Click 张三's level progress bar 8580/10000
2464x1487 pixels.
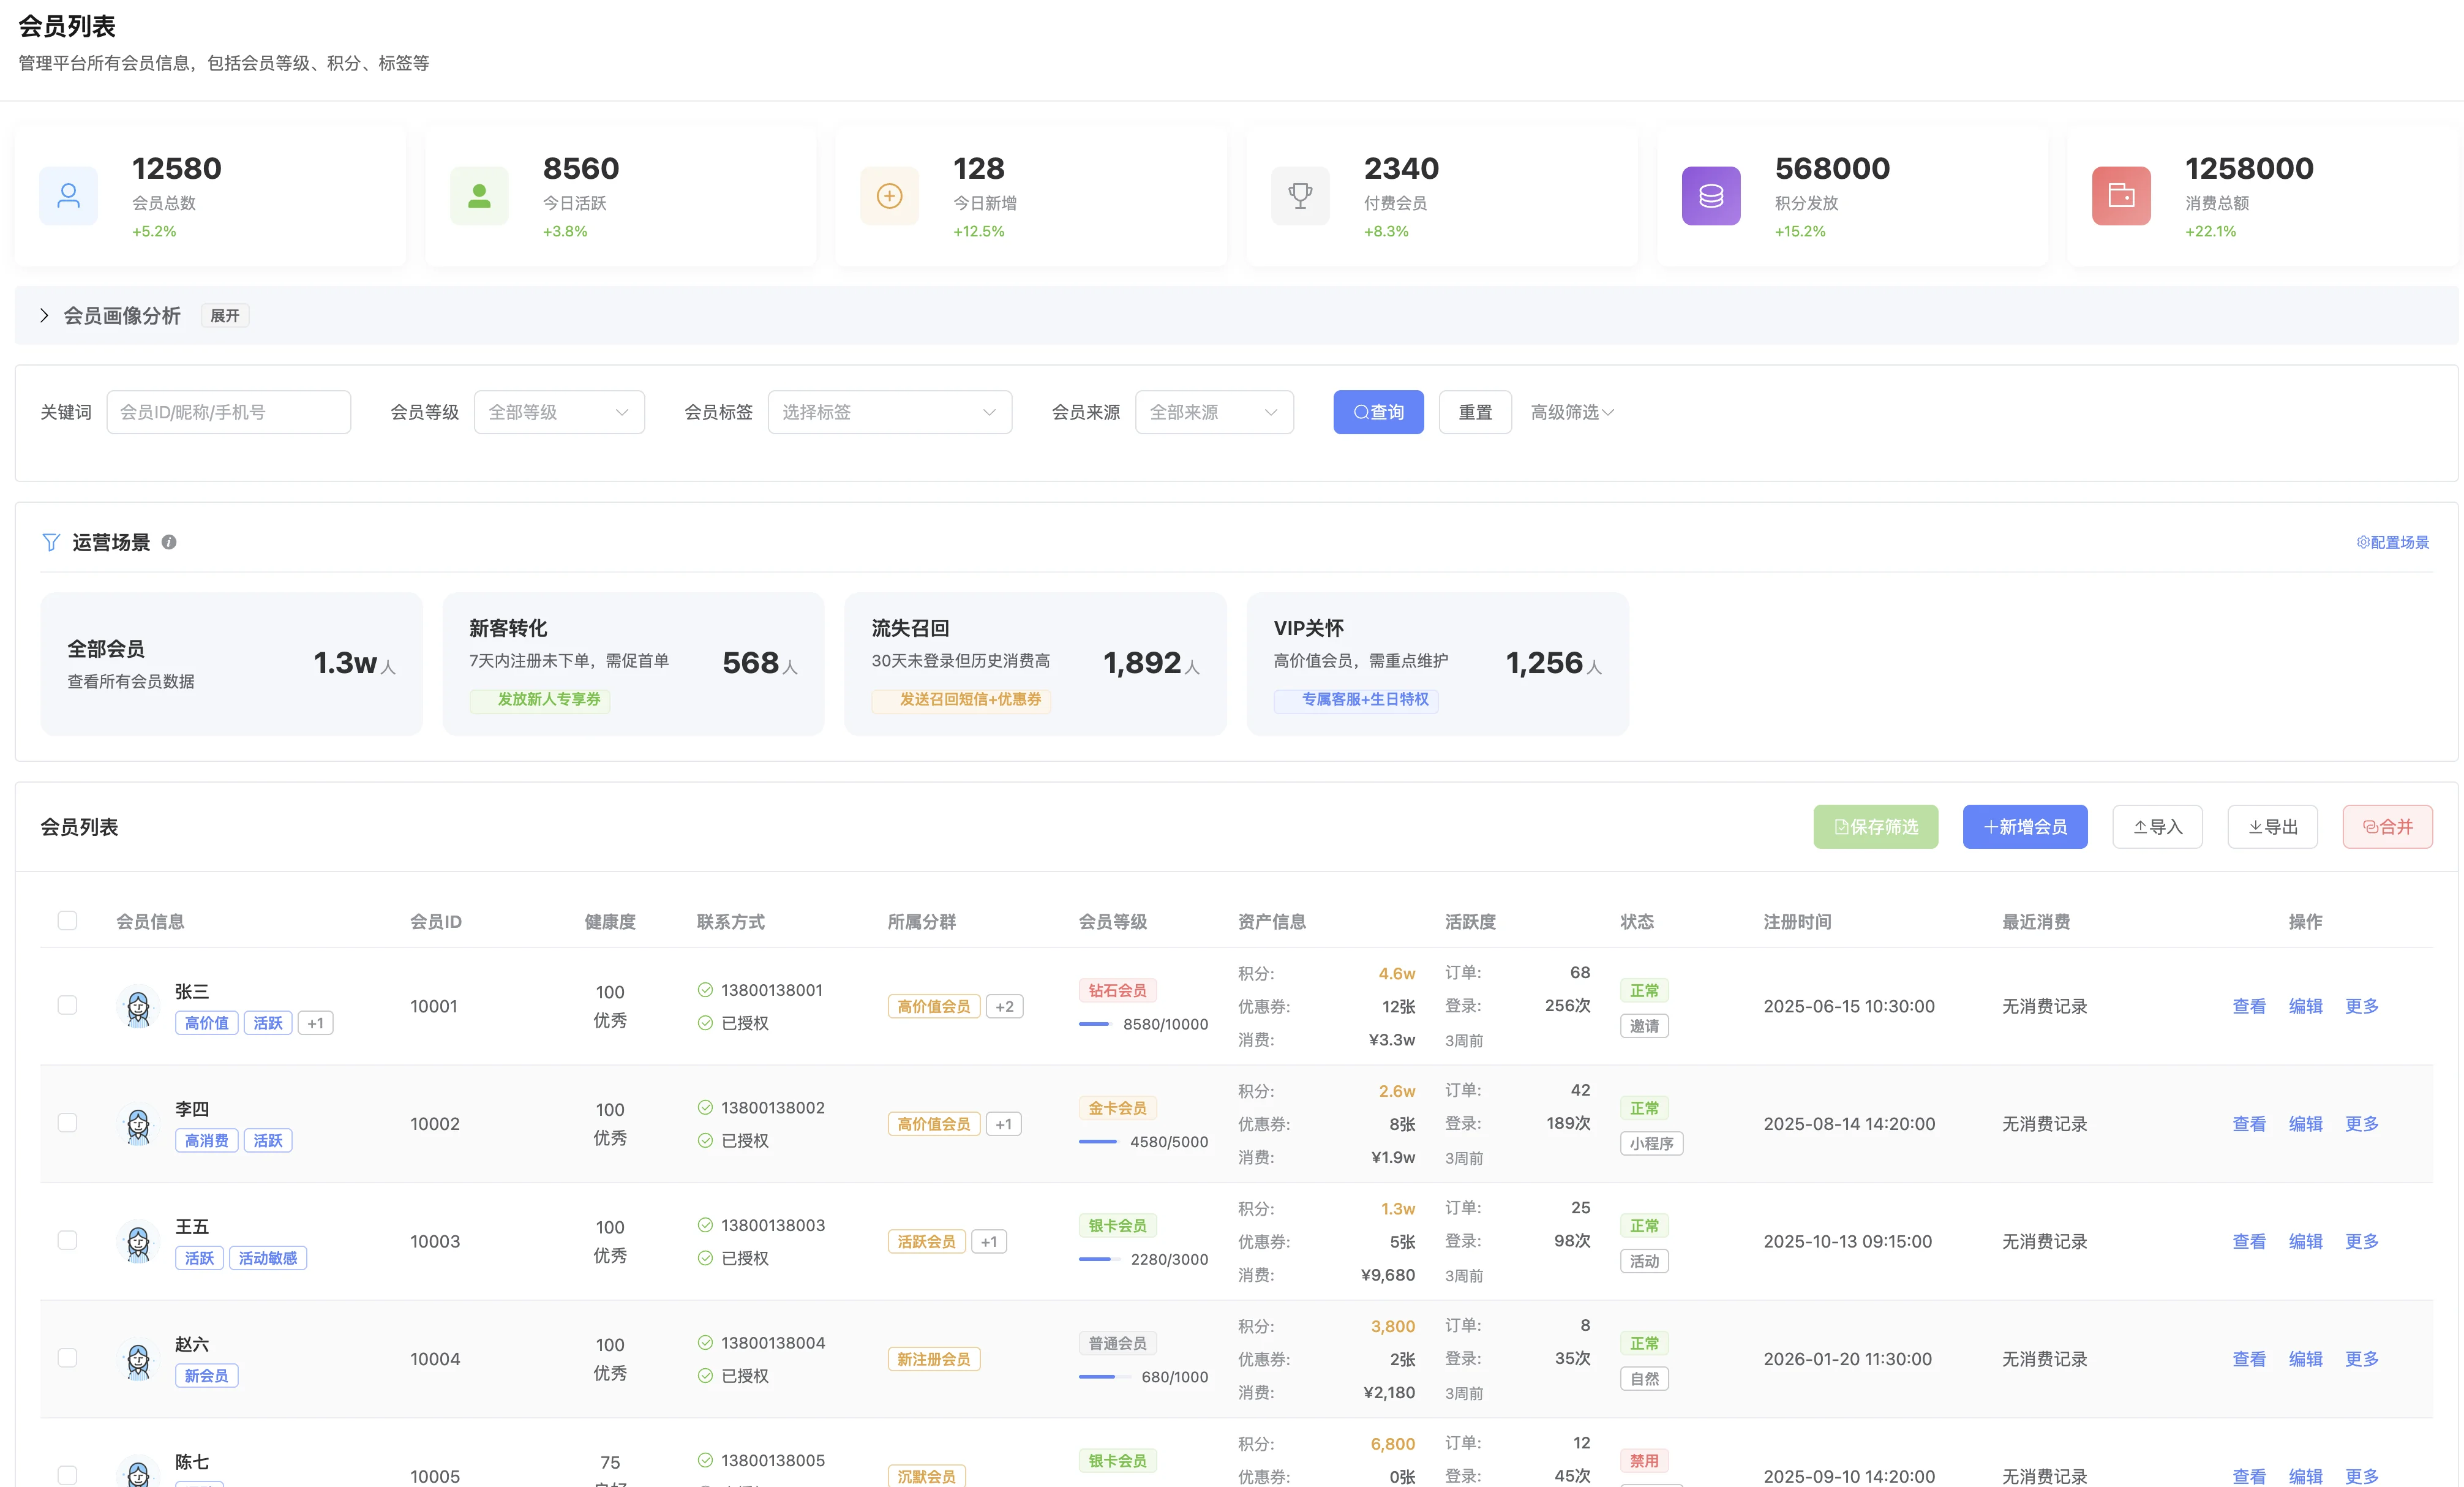click(x=1095, y=1024)
